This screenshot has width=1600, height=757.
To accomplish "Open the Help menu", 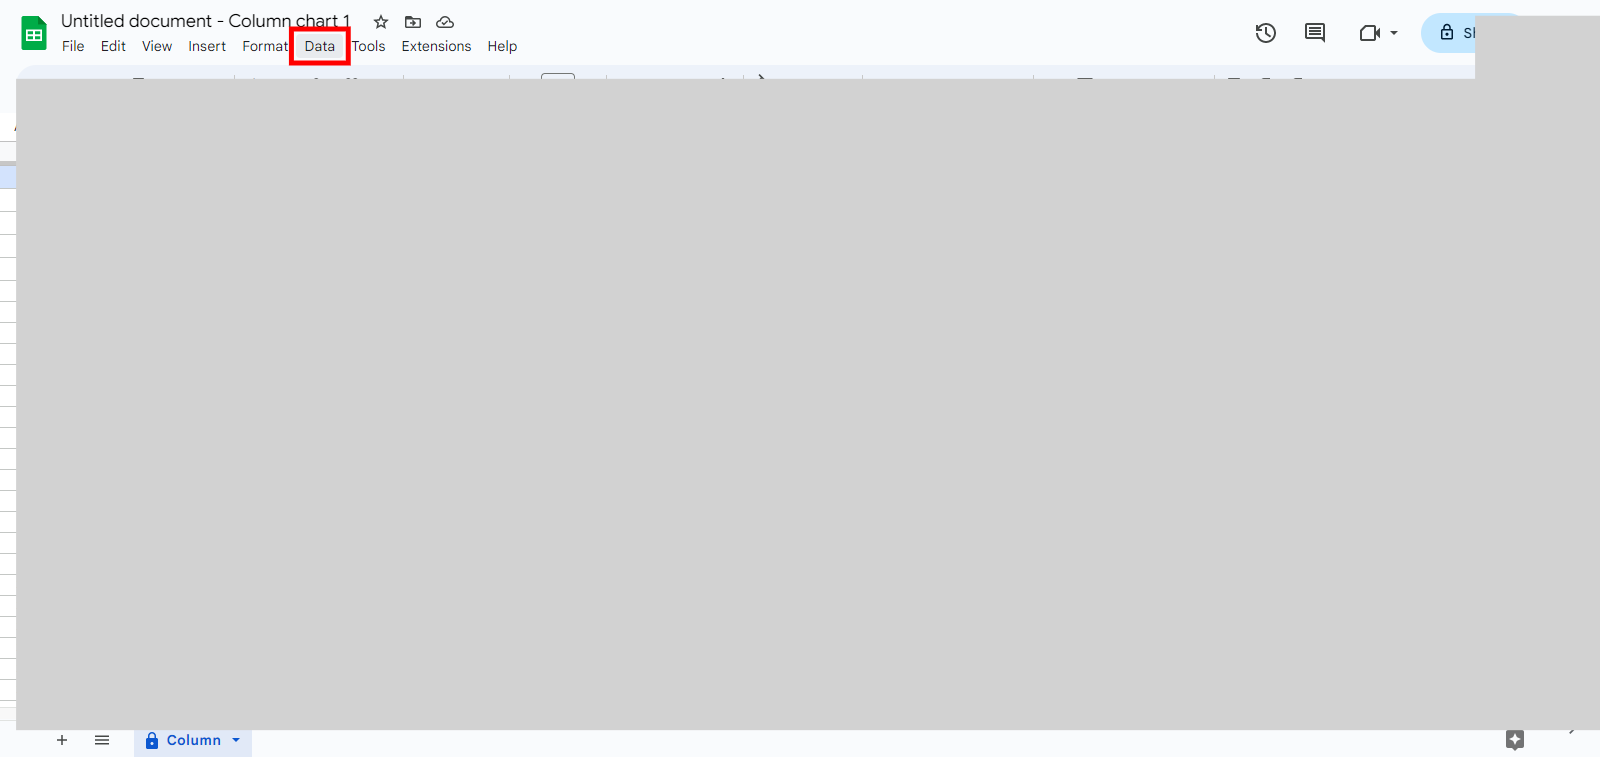I will click(502, 46).
